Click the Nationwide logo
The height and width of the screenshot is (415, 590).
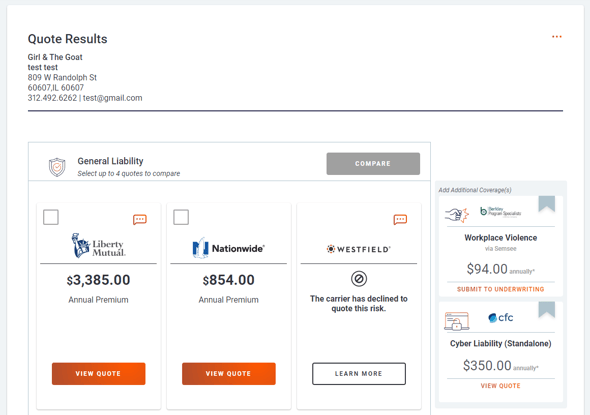228,248
